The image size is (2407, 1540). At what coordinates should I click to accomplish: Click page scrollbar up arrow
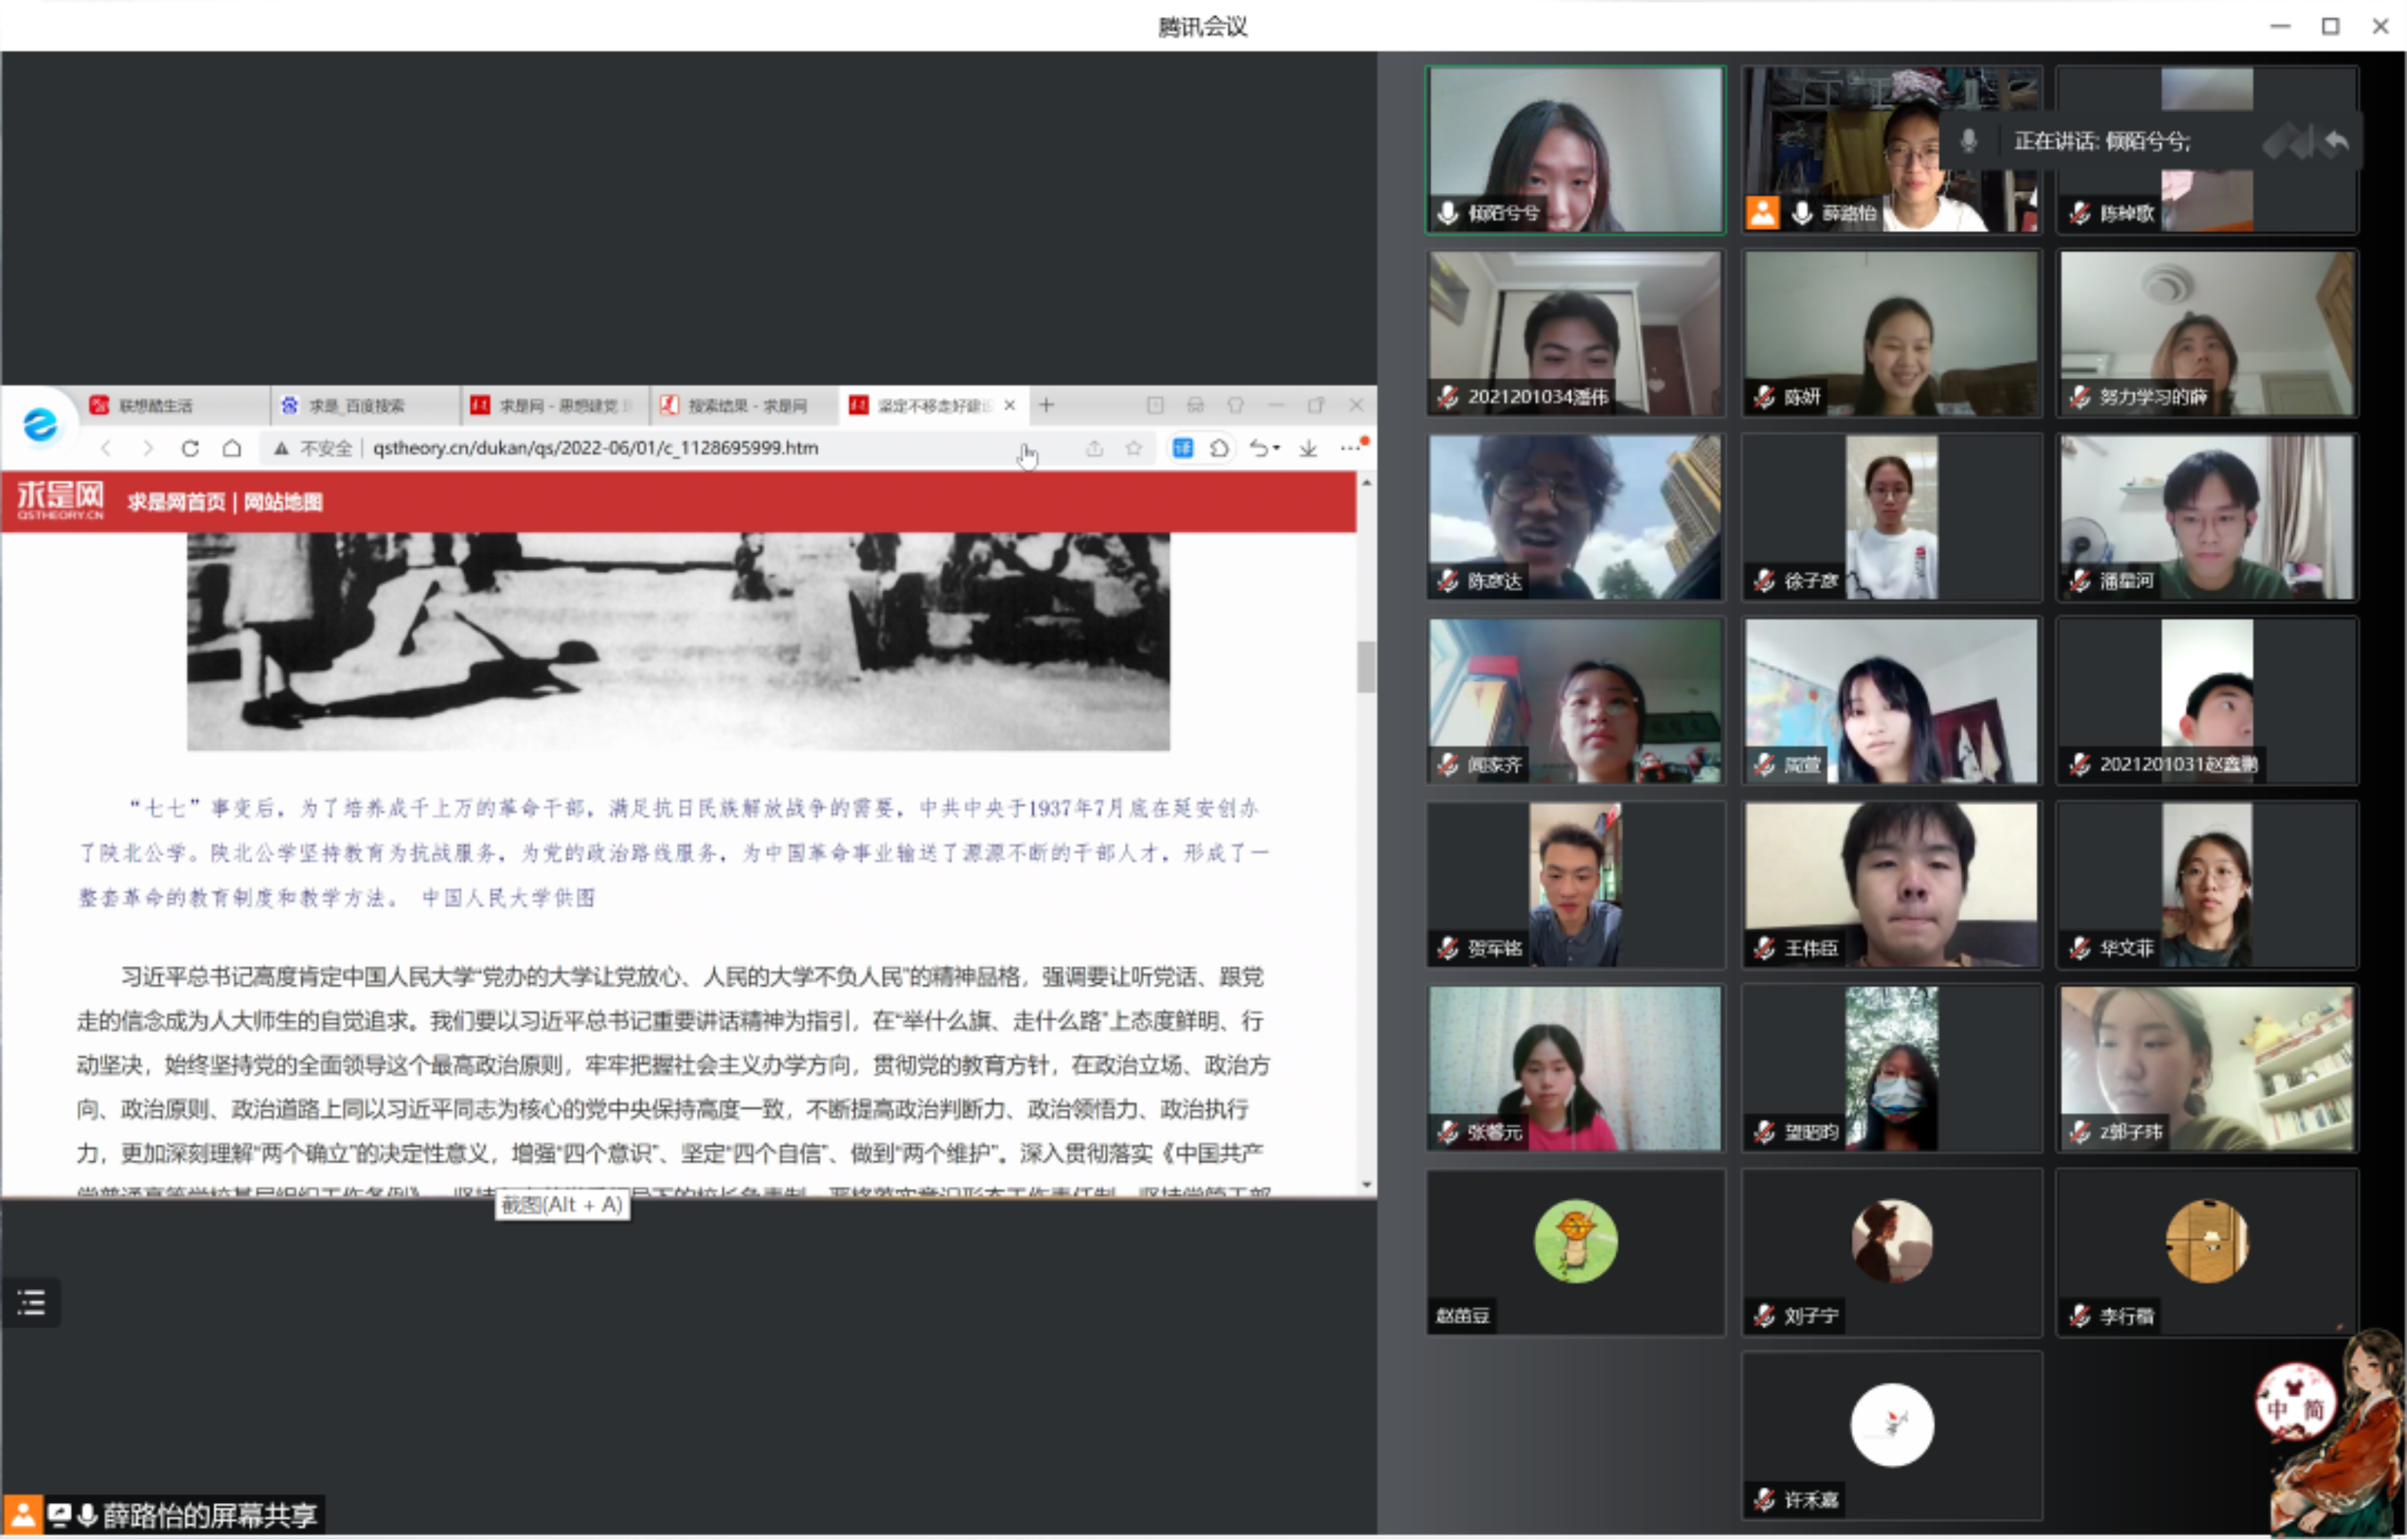coord(1366,483)
